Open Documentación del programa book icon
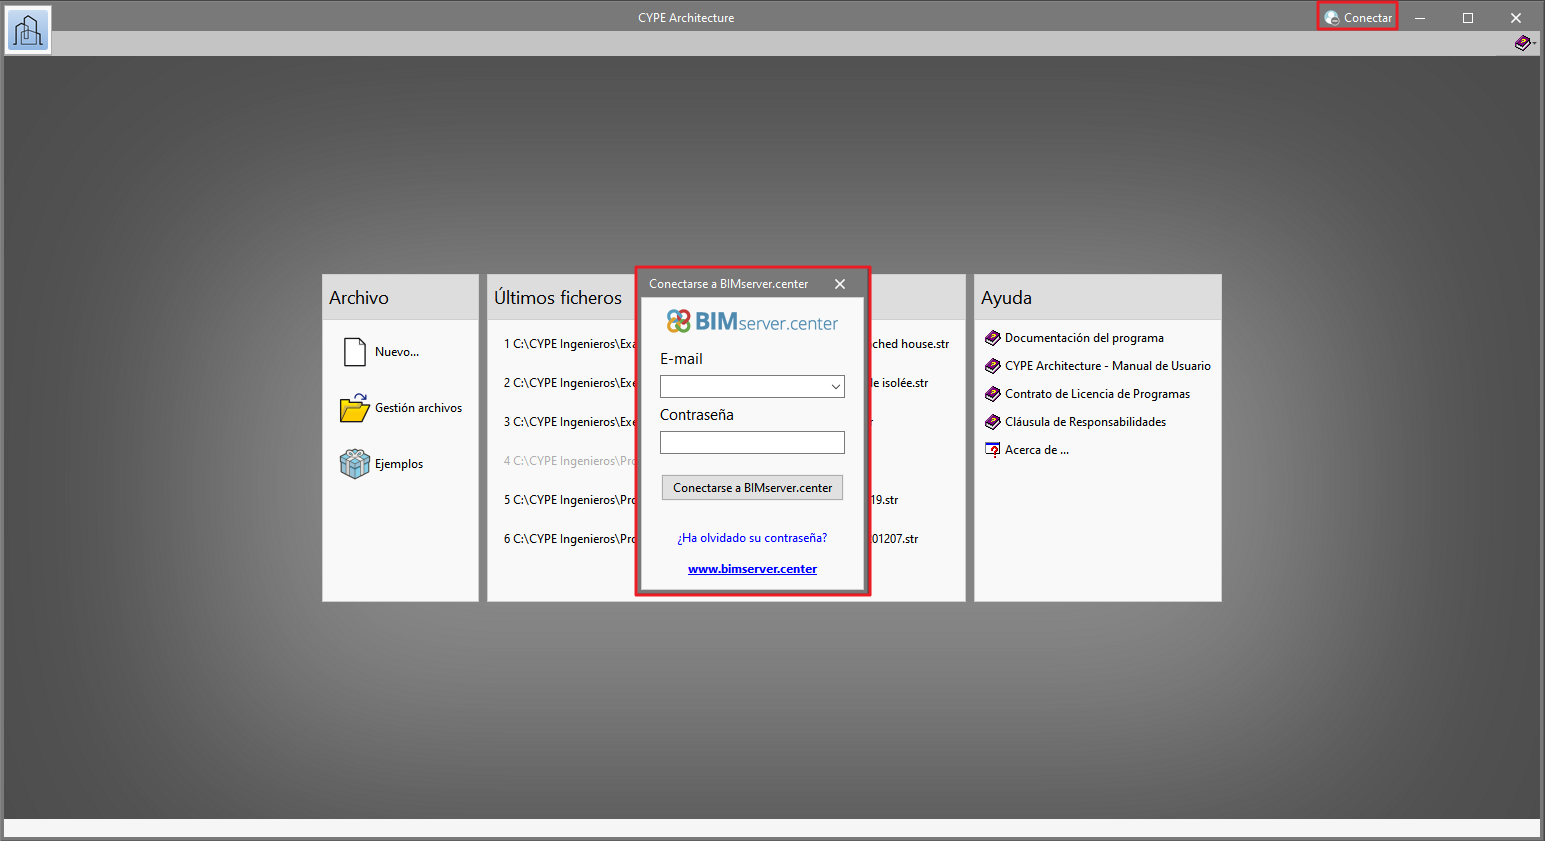The width and height of the screenshot is (1545, 841). (x=993, y=338)
